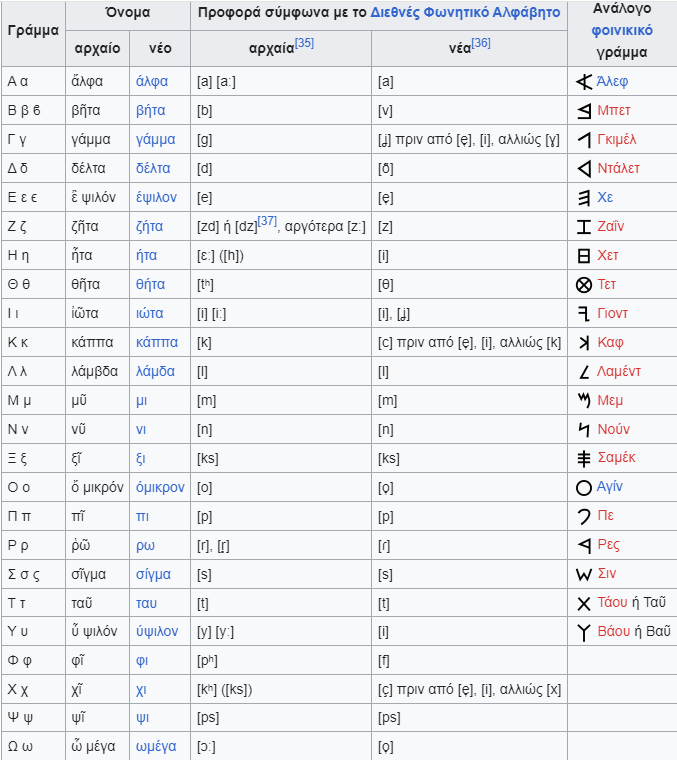This screenshot has width=677, height=760.
Task: Open the κάππα link
Action: coord(157,342)
